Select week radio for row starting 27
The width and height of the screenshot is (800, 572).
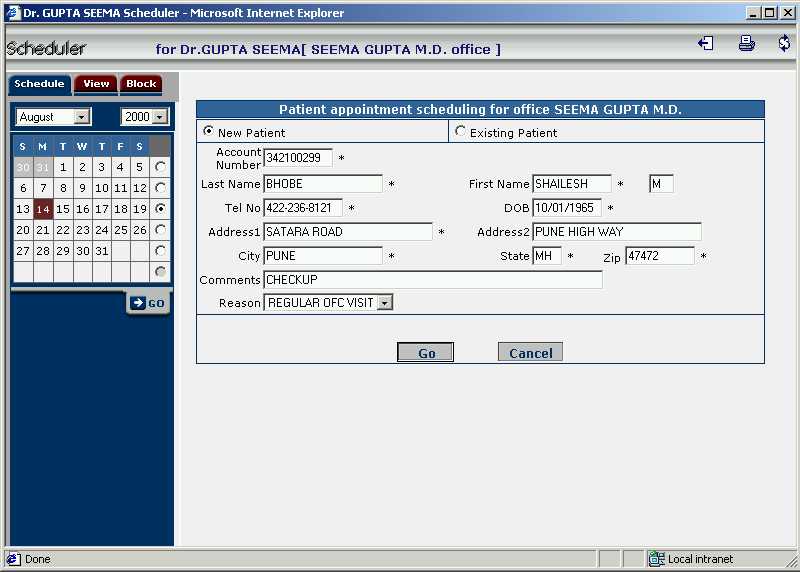click(x=160, y=251)
